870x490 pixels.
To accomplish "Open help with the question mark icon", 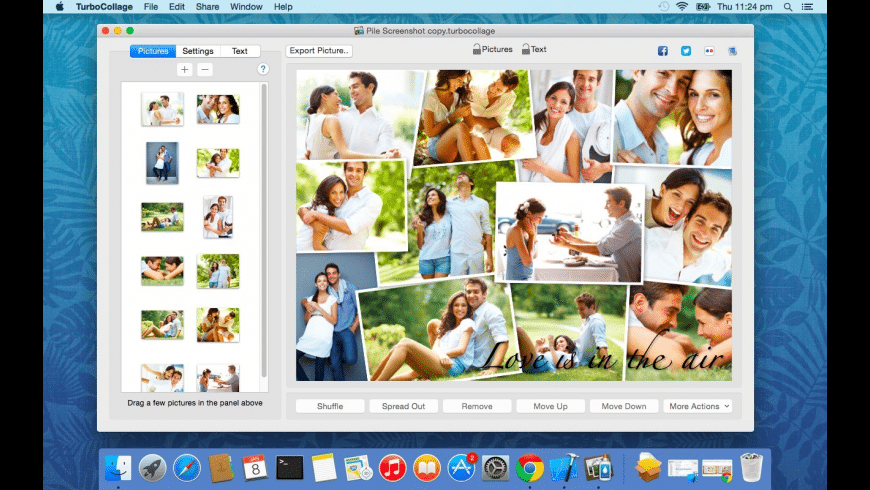I will (x=263, y=69).
